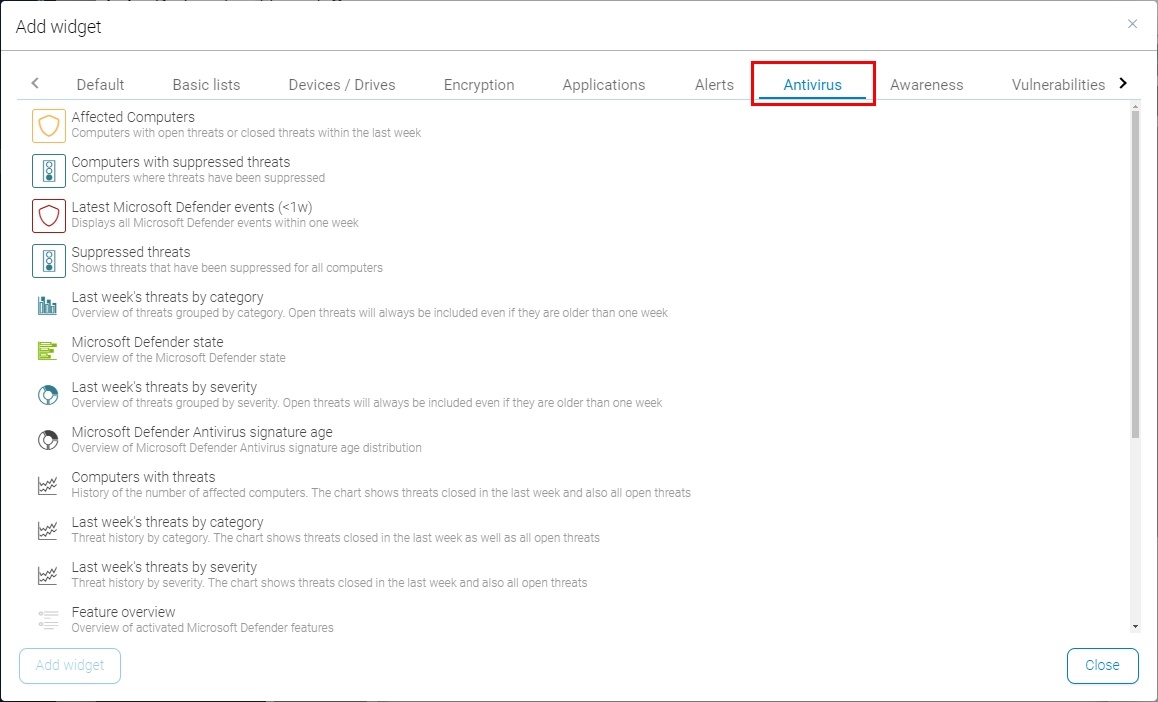Go to the Encryption tab
Viewport: 1158px width, 702px height.
click(479, 85)
